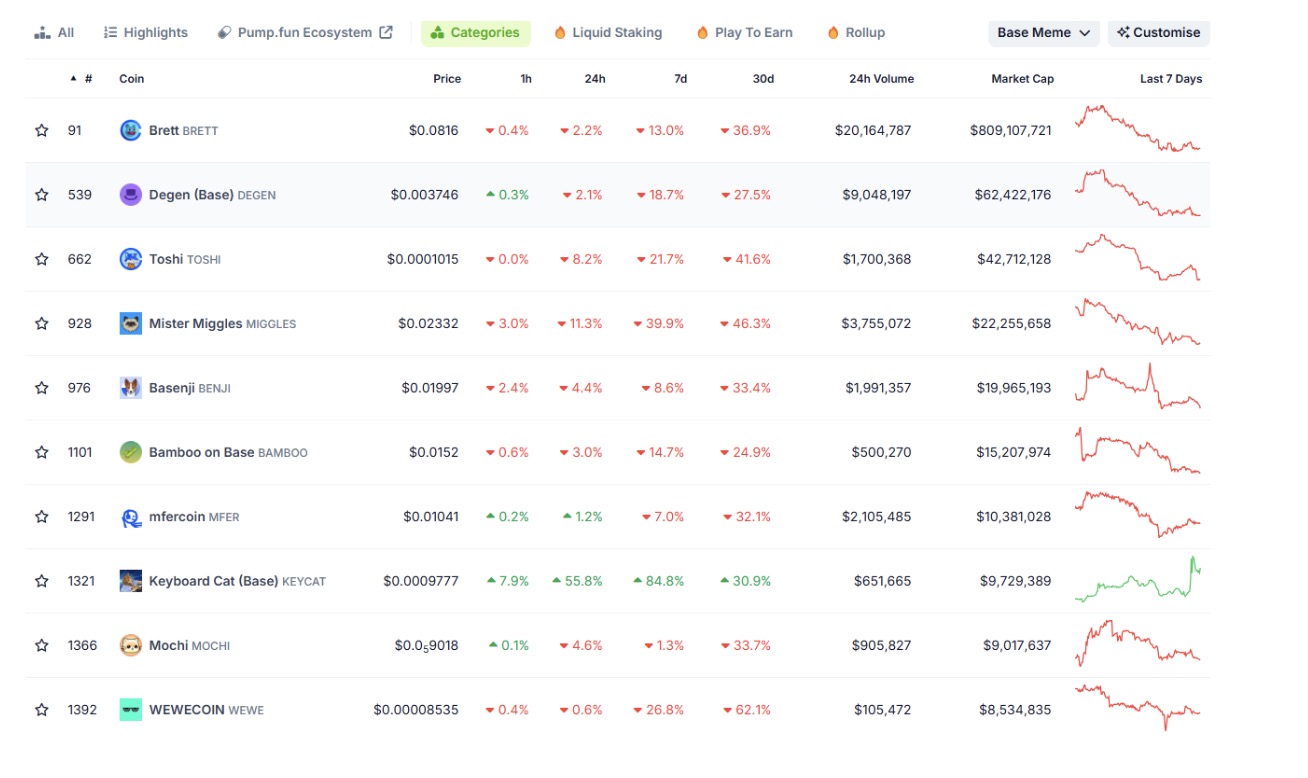Screen dimensions: 1308x778
Task: Sort by the Market Cap column header
Action: (1022, 79)
